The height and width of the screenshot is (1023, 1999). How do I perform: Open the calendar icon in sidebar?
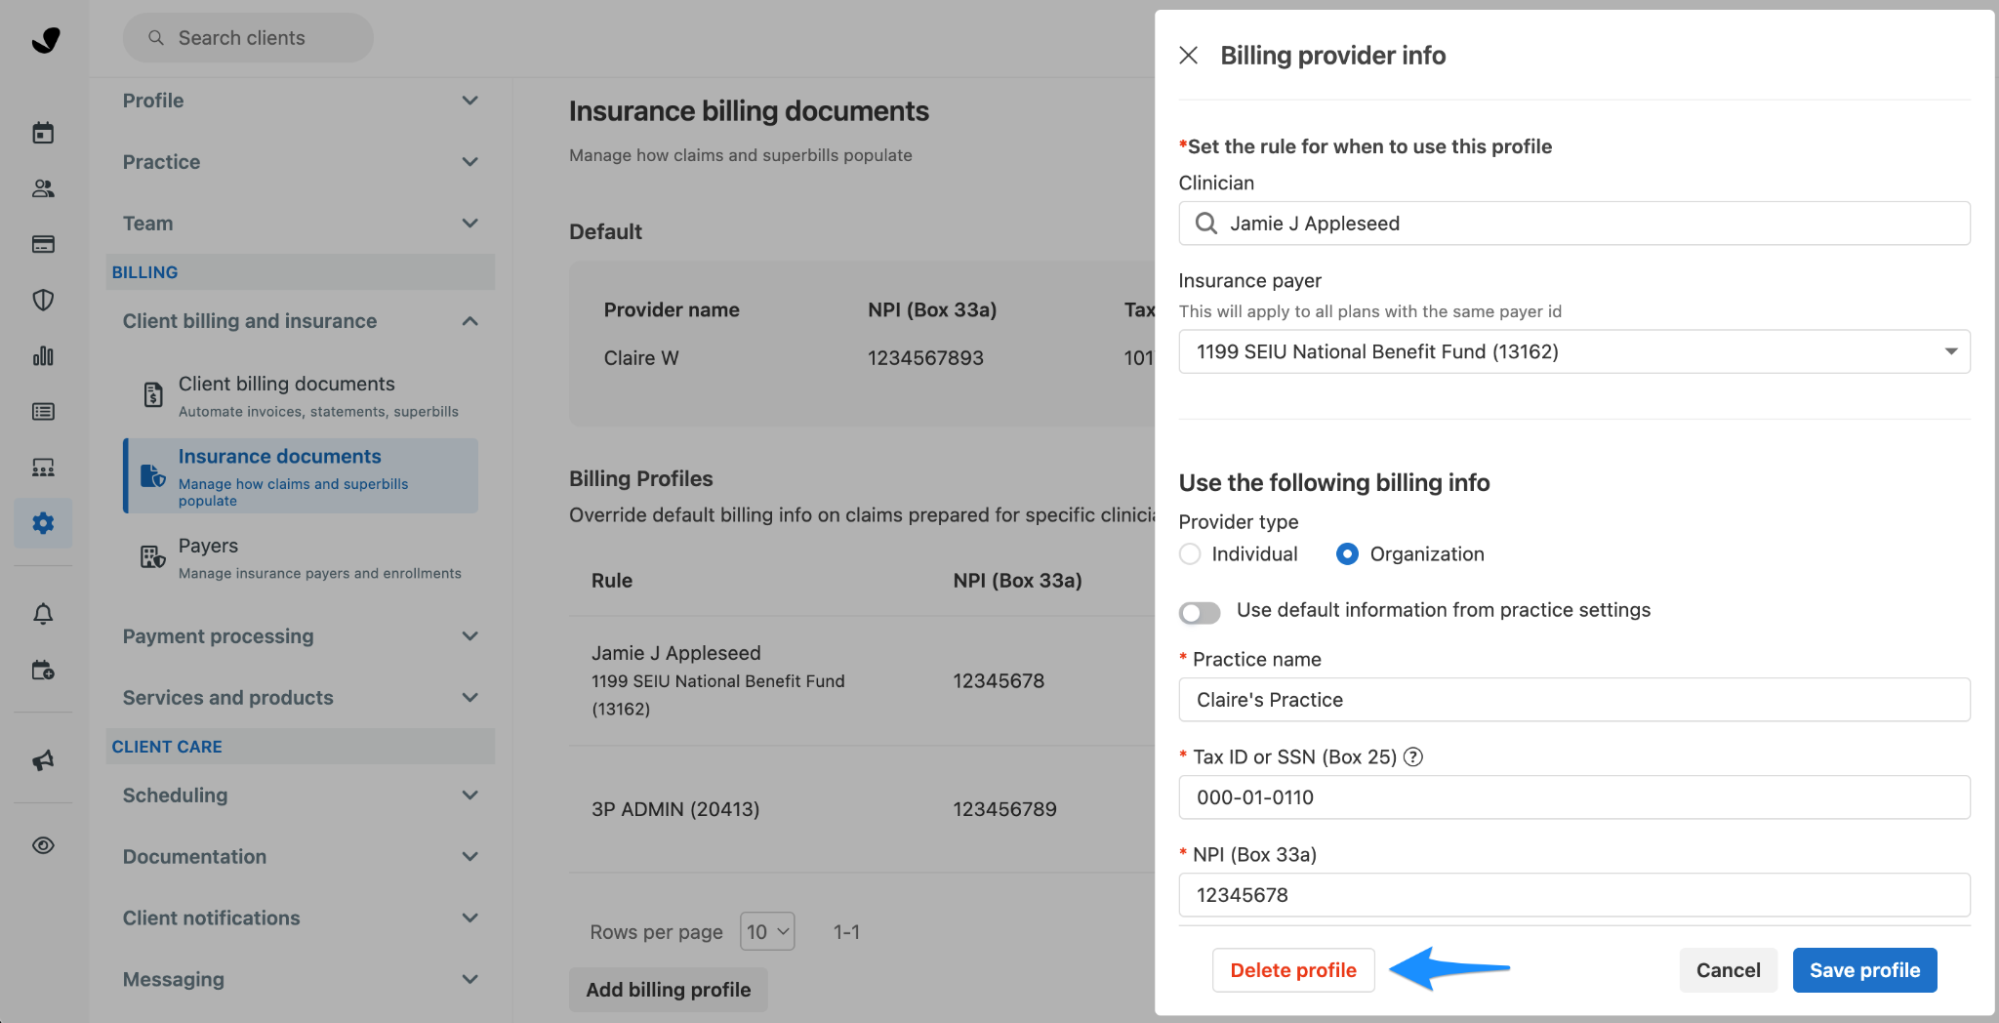coord(43,133)
